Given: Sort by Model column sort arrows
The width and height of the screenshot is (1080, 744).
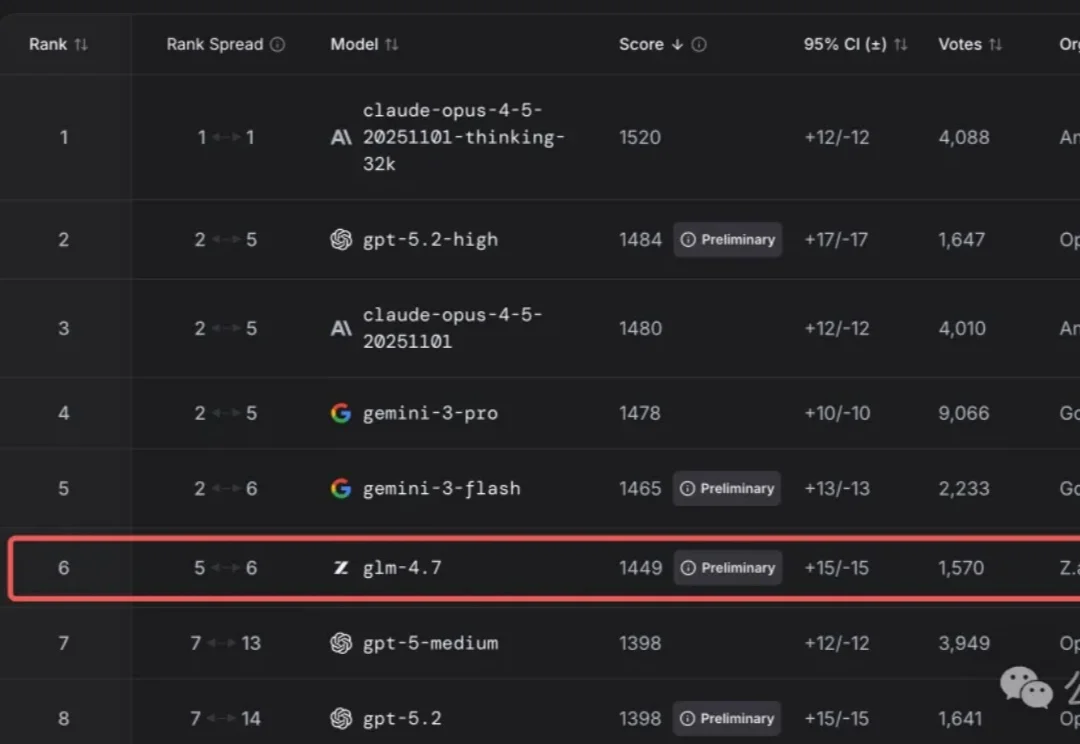Looking at the screenshot, I should tap(392, 44).
